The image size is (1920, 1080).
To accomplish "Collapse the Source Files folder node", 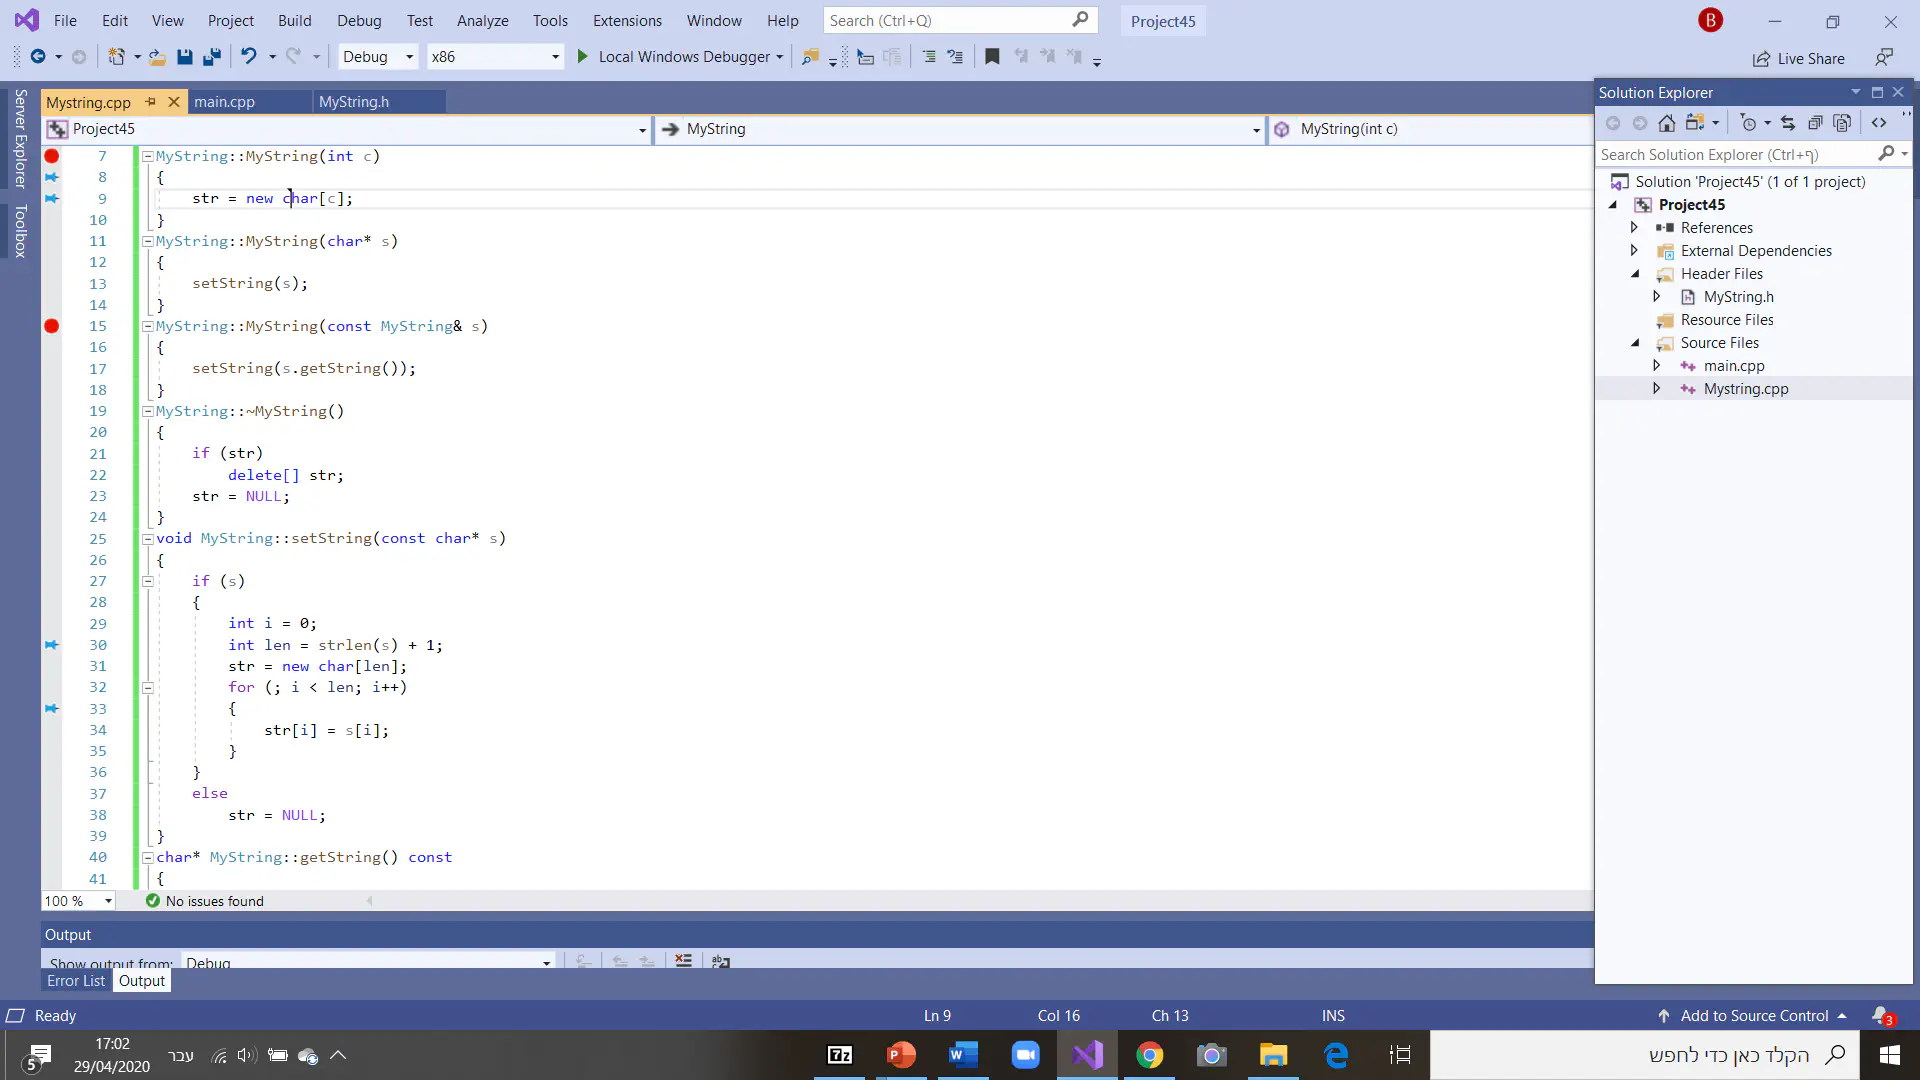I will (1636, 343).
